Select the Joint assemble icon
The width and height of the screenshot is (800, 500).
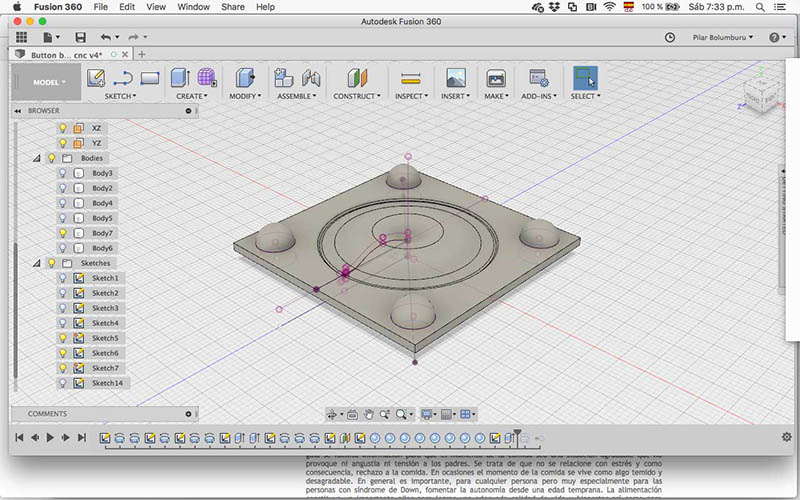[x=311, y=78]
